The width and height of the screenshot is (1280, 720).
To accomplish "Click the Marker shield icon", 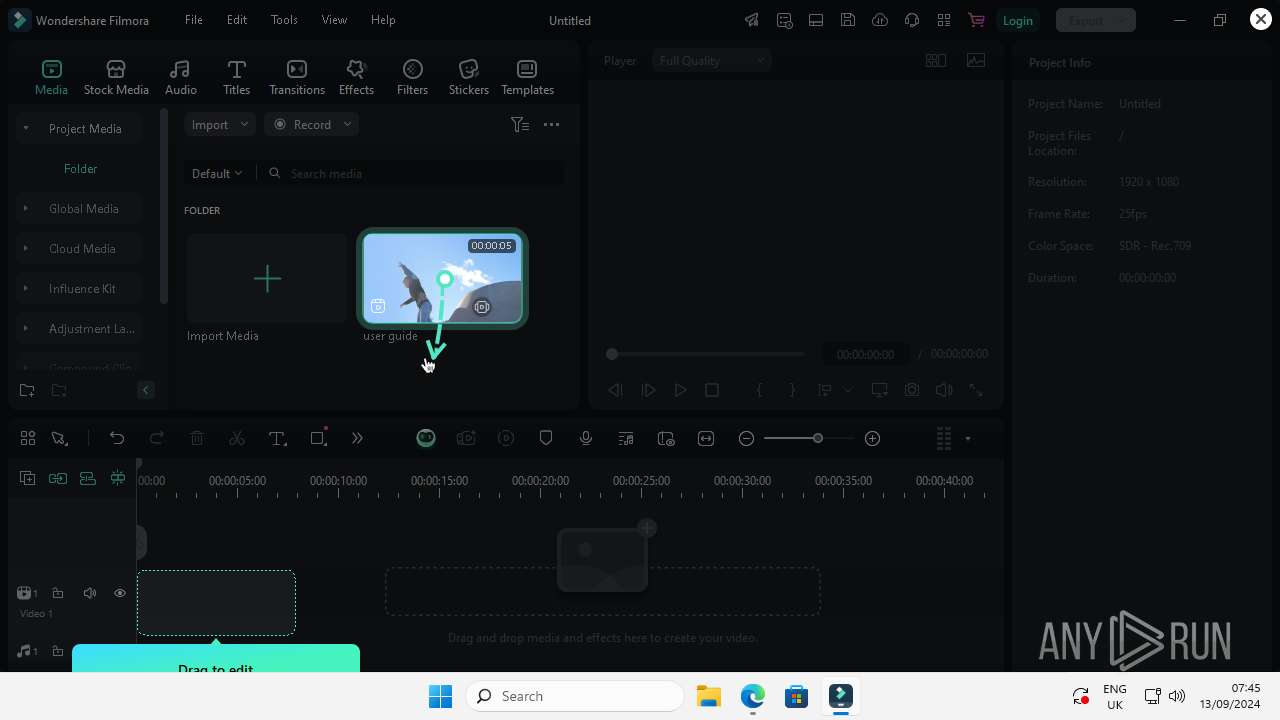I will [x=546, y=438].
